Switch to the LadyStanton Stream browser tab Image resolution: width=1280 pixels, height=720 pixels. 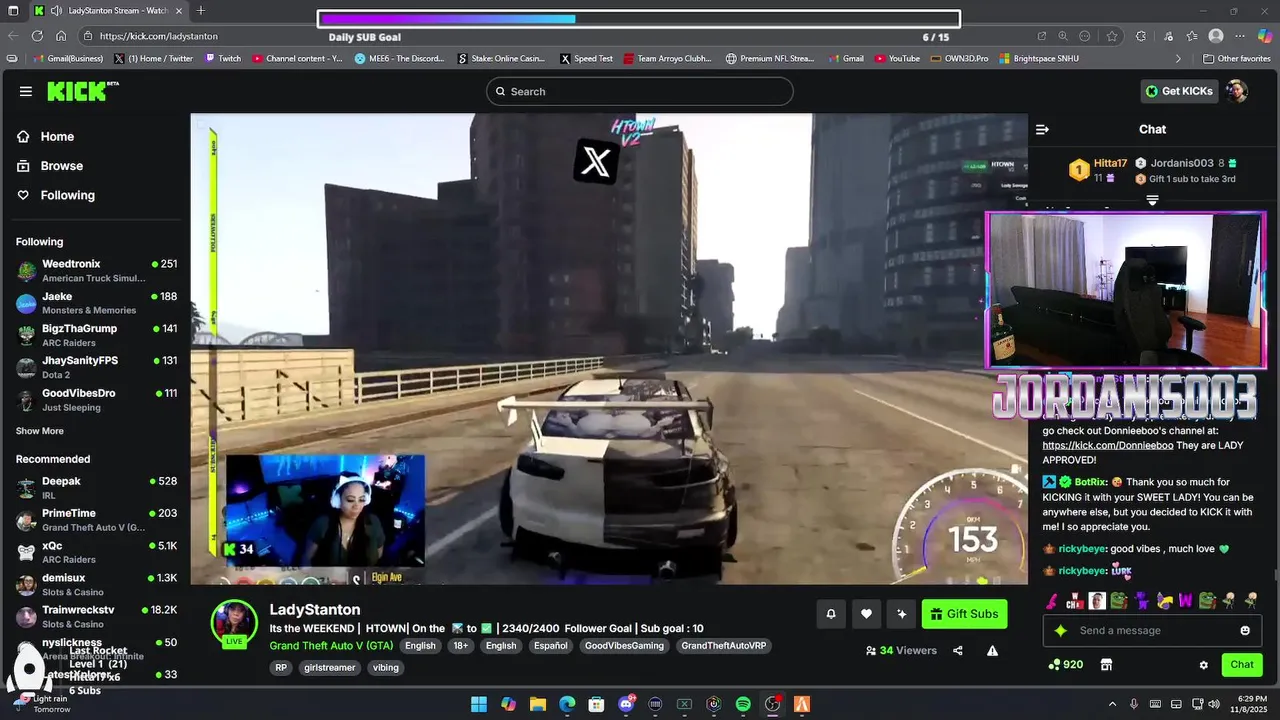pyautogui.click(x=108, y=10)
